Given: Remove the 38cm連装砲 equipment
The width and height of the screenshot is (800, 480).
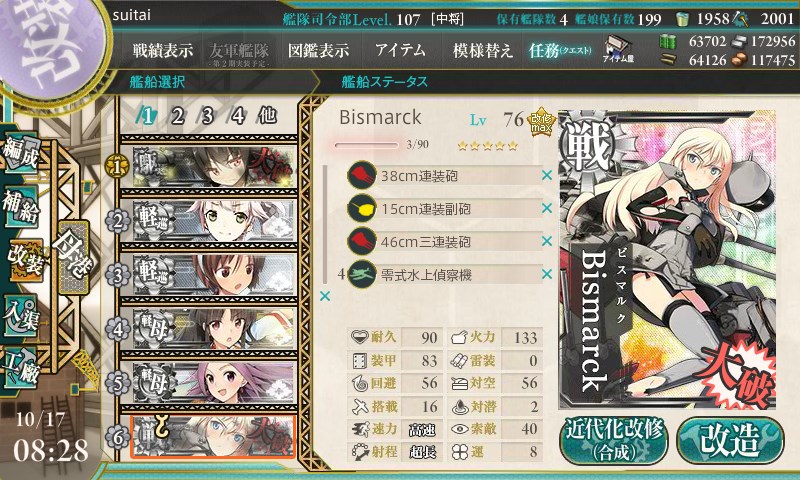Looking at the screenshot, I should pyautogui.click(x=547, y=175).
